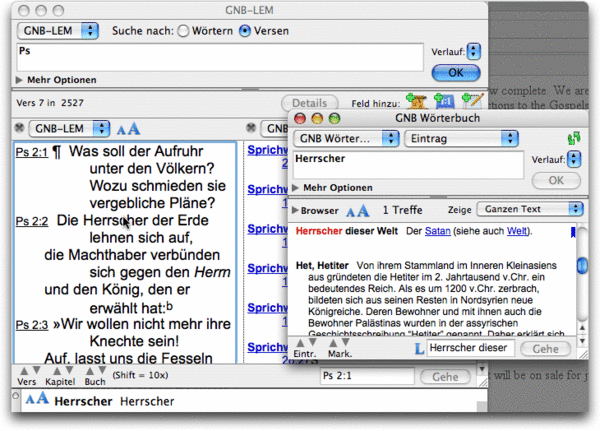Image resolution: width=600 pixels, height=431 pixels.
Task: Click the Ps 2:3 verse reference
Action: 31,325
